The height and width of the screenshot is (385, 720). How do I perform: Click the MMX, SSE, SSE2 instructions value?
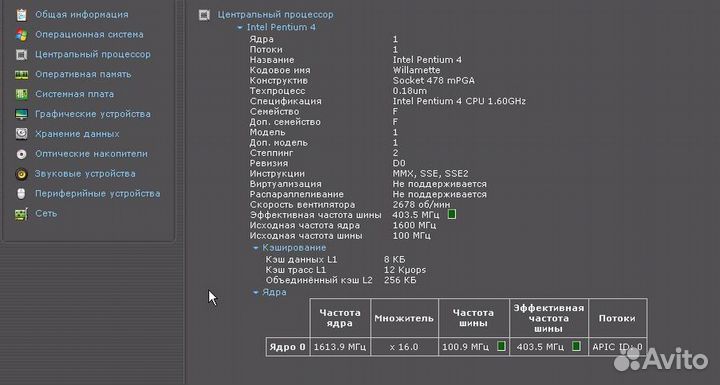click(430, 174)
